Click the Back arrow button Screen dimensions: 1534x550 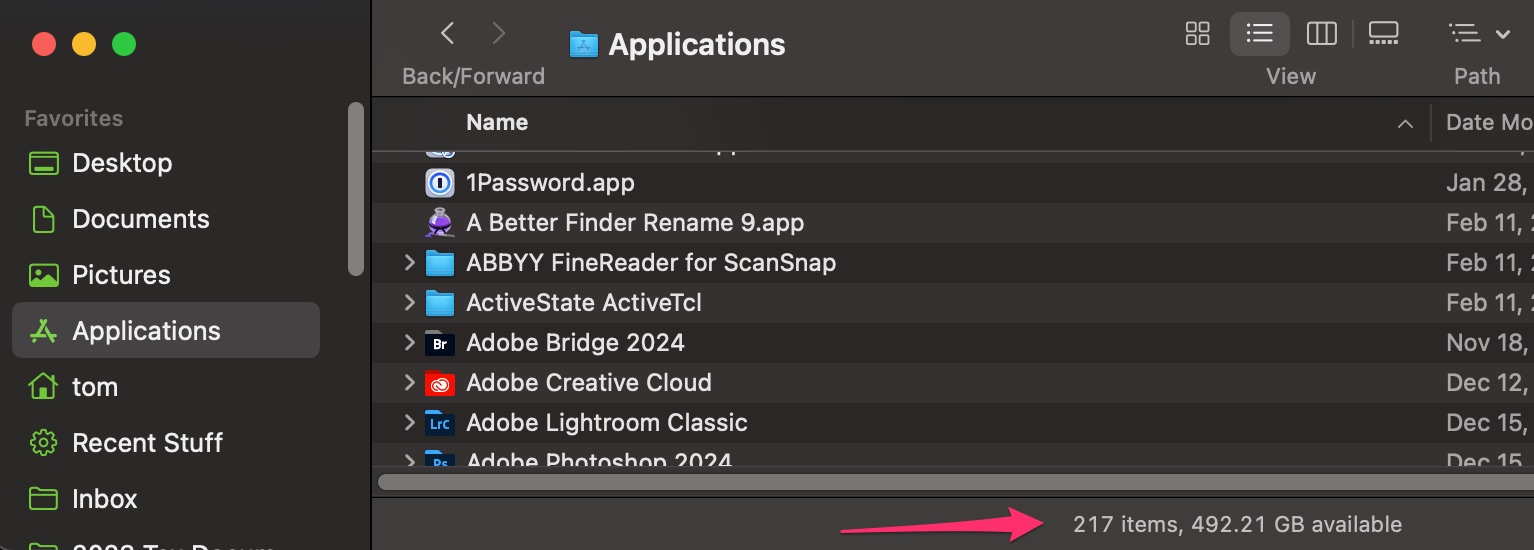tap(448, 34)
